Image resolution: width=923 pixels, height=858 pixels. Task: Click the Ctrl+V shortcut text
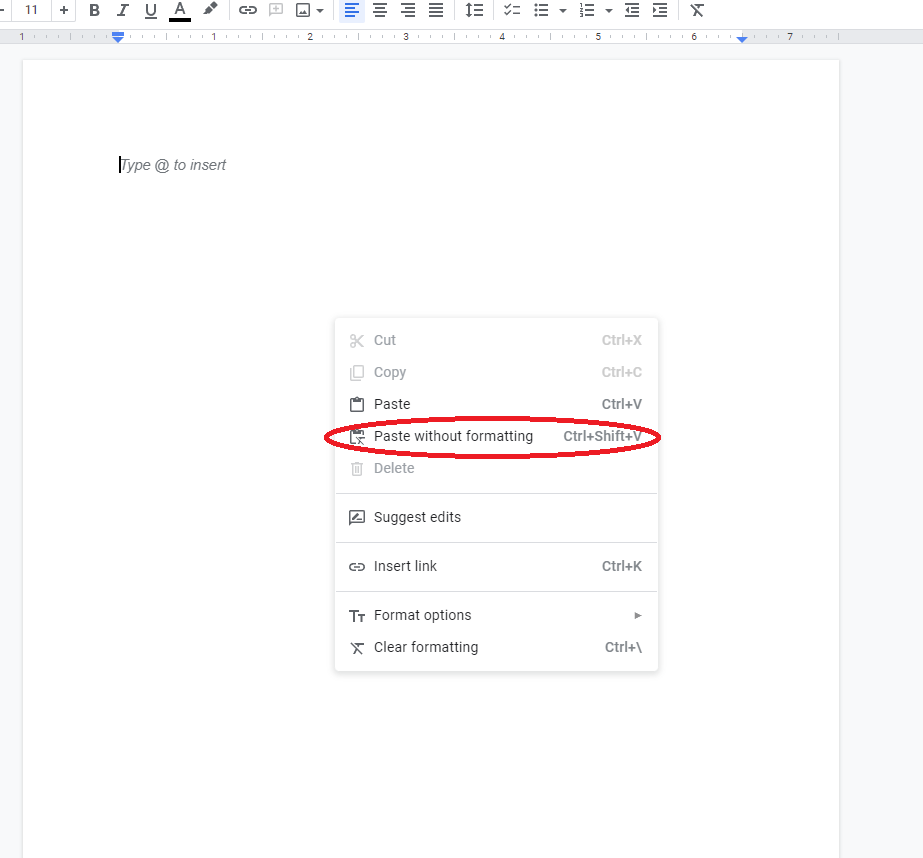pyautogui.click(x=622, y=404)
